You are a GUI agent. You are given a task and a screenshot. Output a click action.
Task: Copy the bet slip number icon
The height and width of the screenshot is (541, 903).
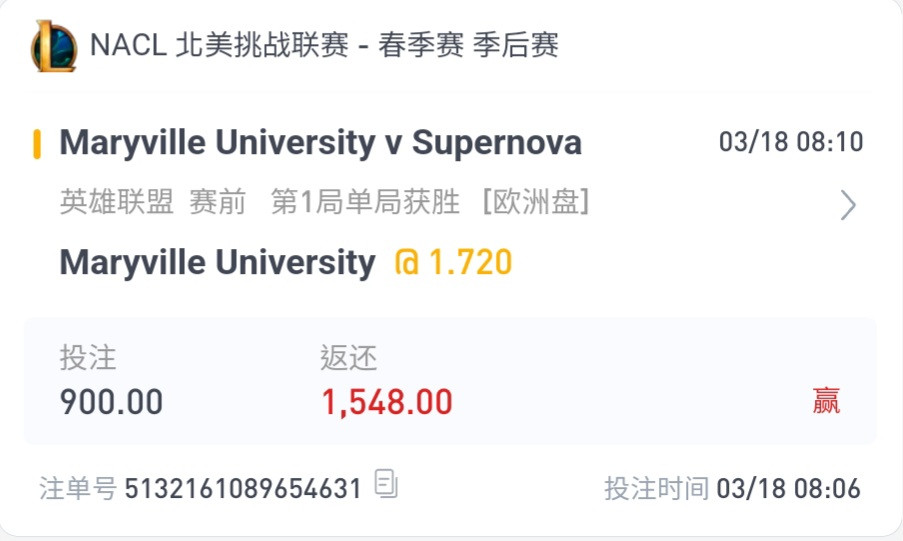386,483
